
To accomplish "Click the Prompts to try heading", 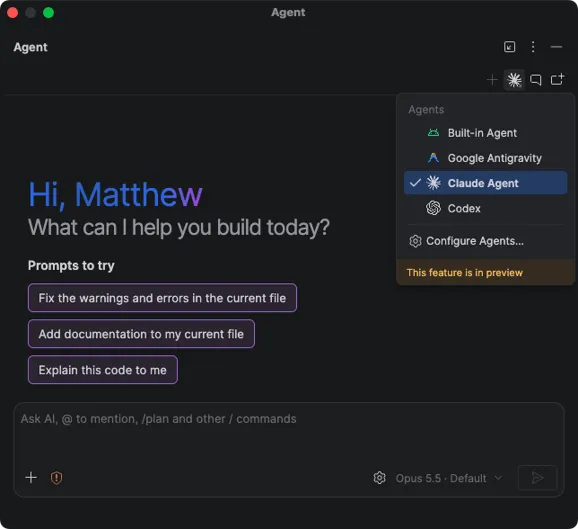I will (x=71, y=265).
